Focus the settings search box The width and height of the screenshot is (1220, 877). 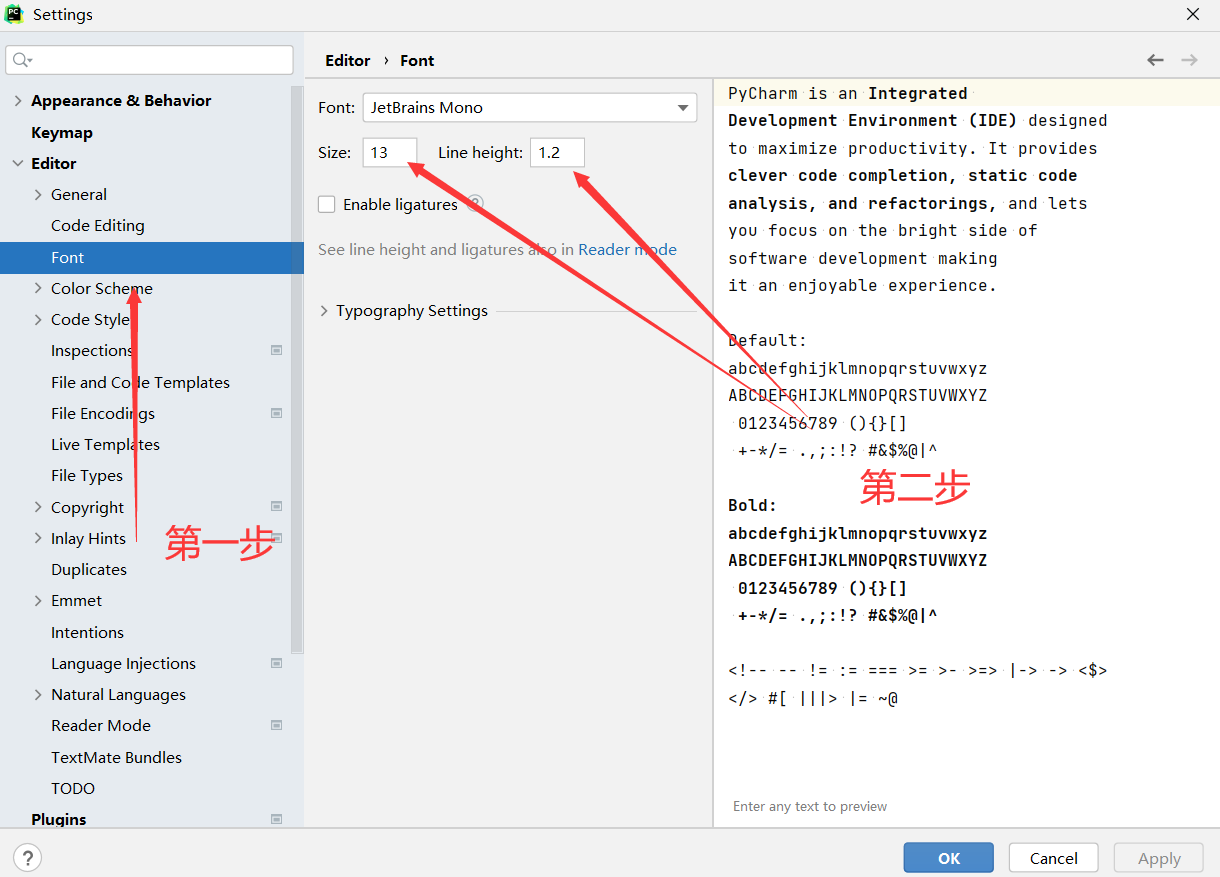point(149,60)
